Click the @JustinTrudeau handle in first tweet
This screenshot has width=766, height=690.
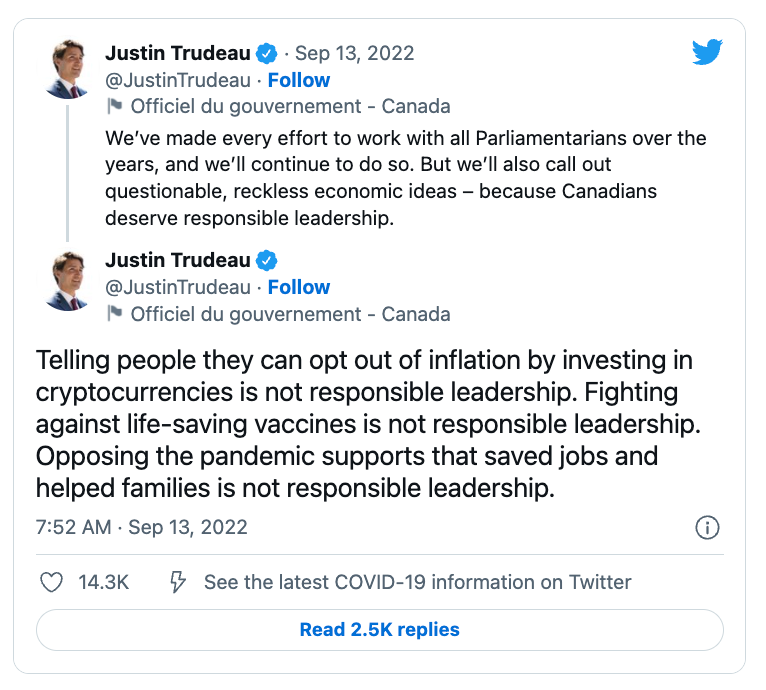[178, 80]
